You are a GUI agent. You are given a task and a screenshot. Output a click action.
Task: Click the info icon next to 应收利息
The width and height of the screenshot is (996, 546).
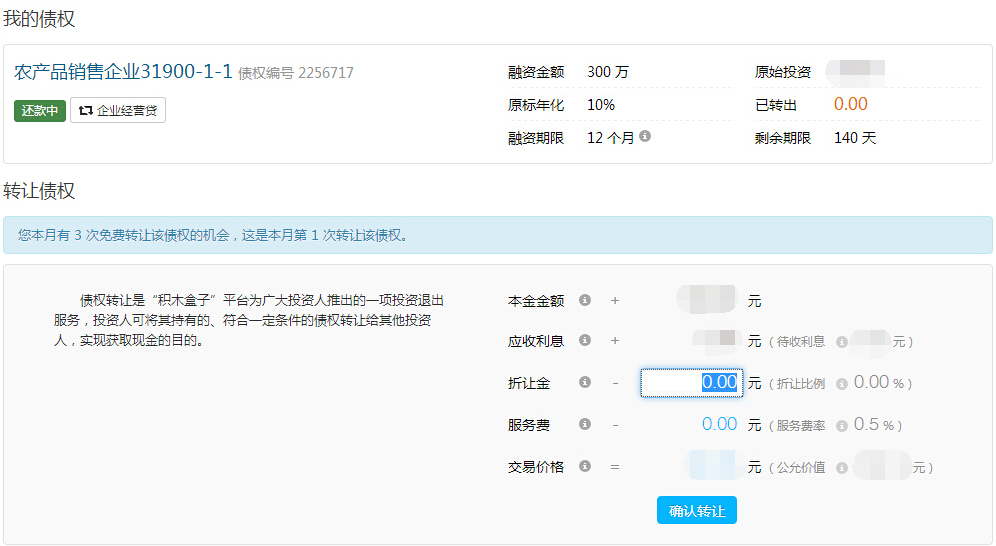coord(585,340)
